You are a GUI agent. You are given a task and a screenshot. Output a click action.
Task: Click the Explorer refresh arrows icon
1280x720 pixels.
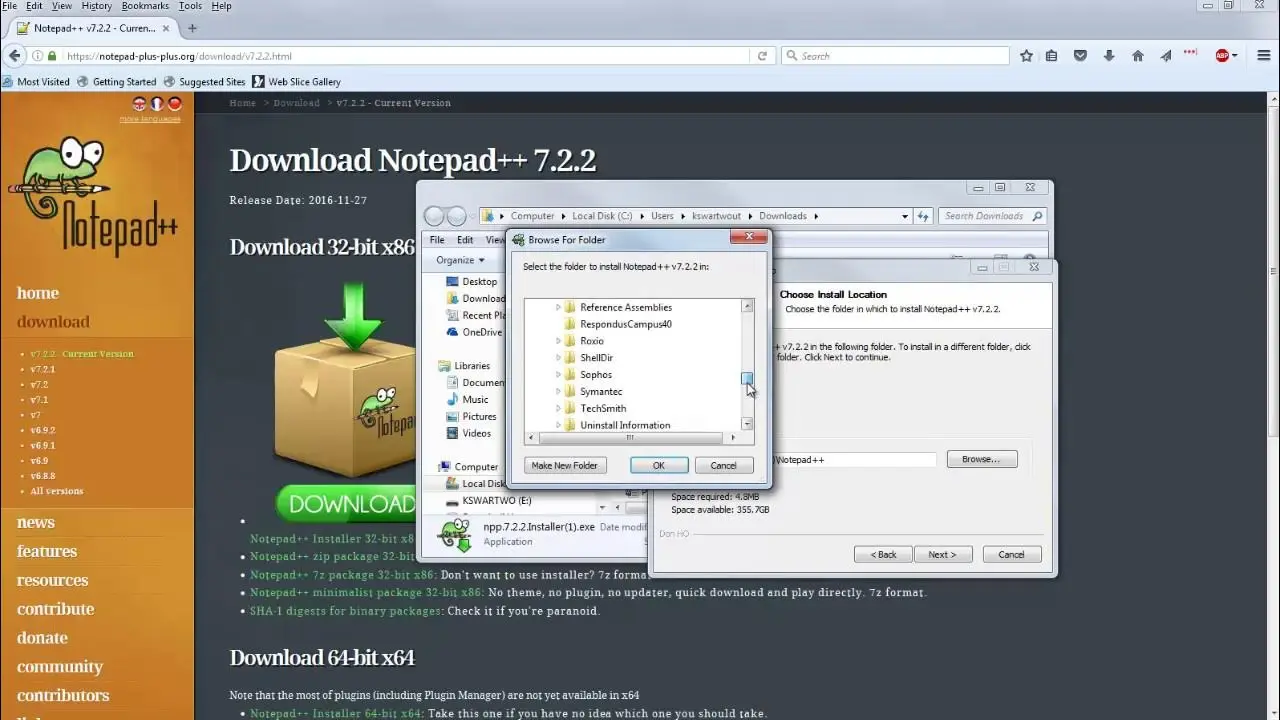[x=924, y=216]
